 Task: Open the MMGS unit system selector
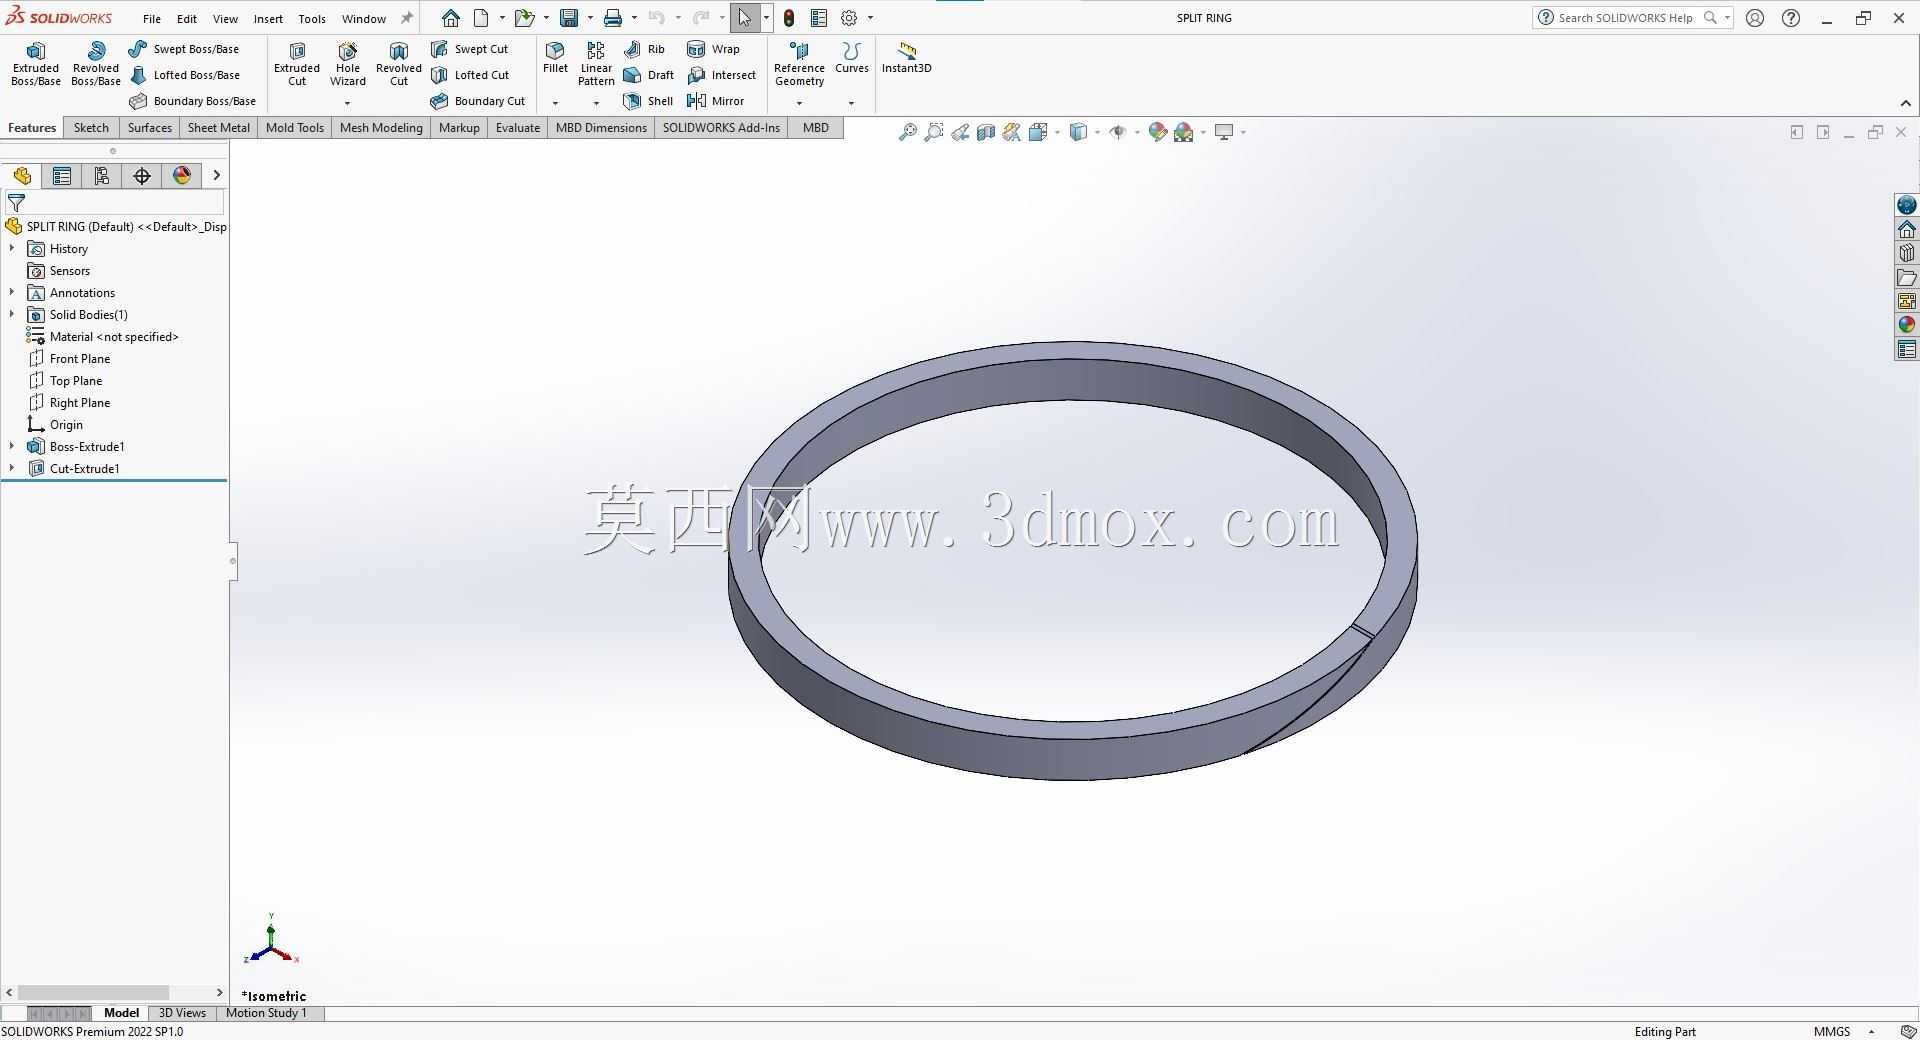(1844, 1032)
